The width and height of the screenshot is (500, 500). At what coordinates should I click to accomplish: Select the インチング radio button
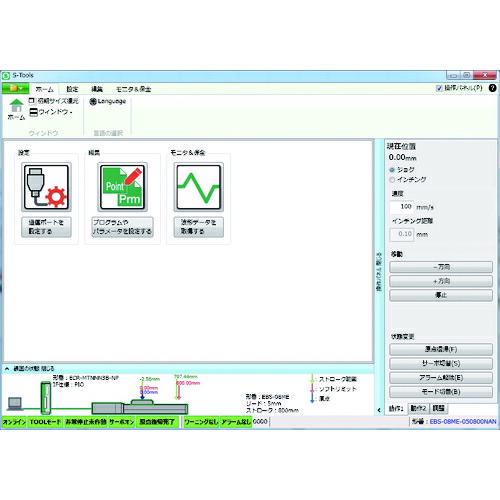(x=392, y=180)
